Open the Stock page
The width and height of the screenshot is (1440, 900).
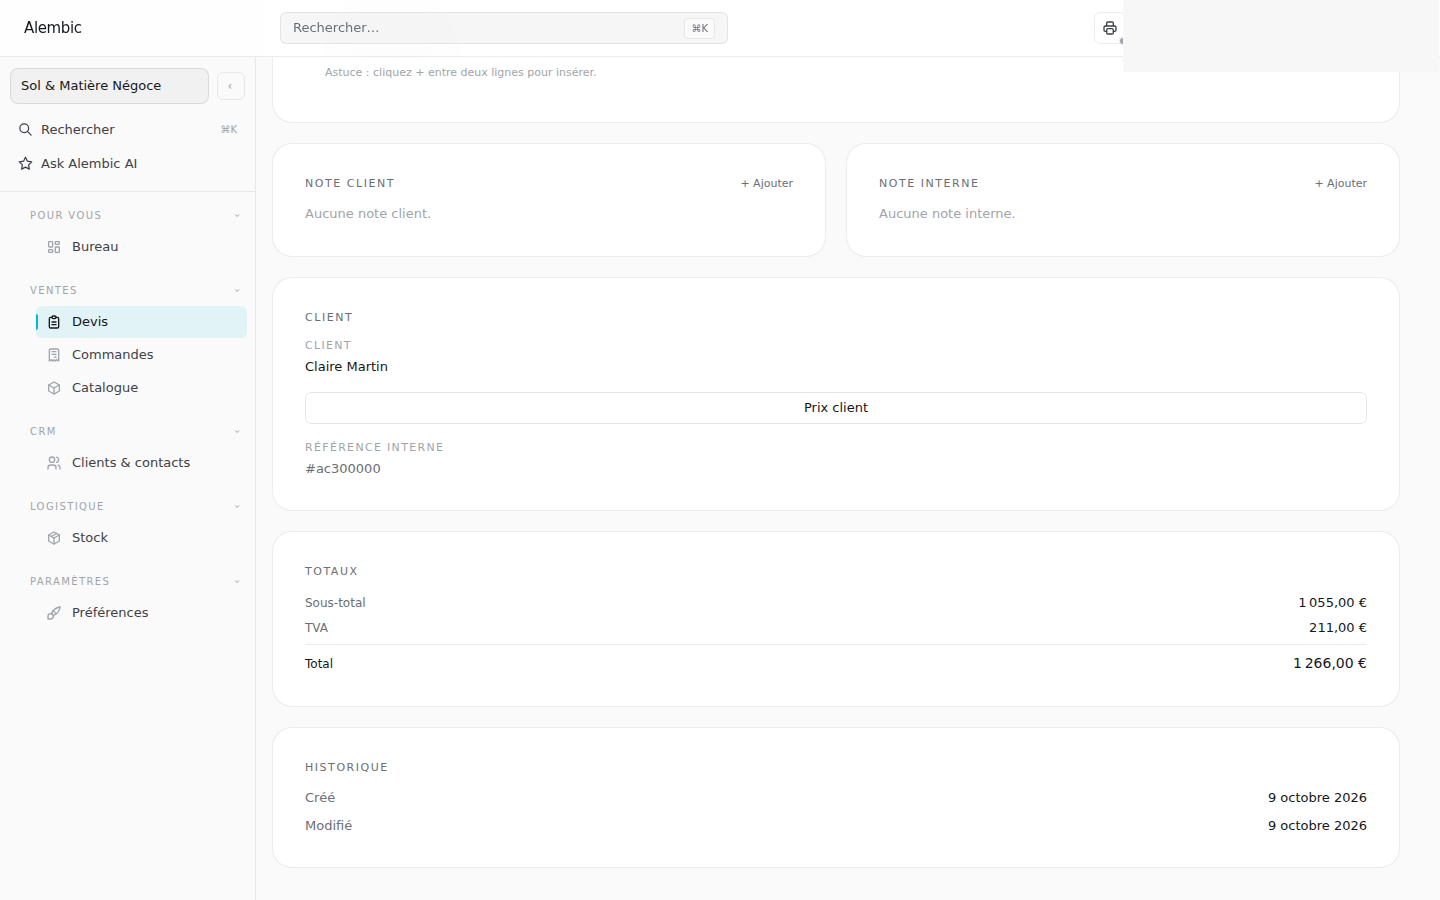141,538
